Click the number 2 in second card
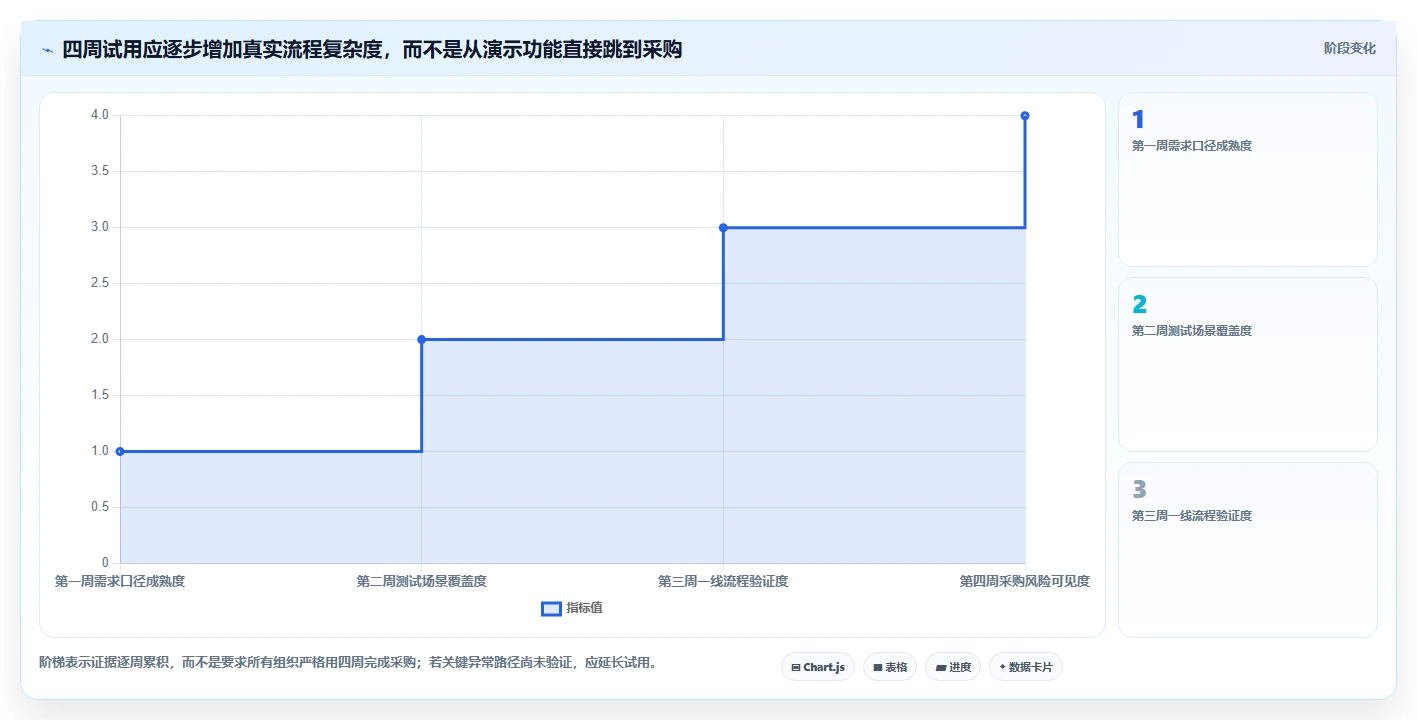 [x=1139, y=305]
